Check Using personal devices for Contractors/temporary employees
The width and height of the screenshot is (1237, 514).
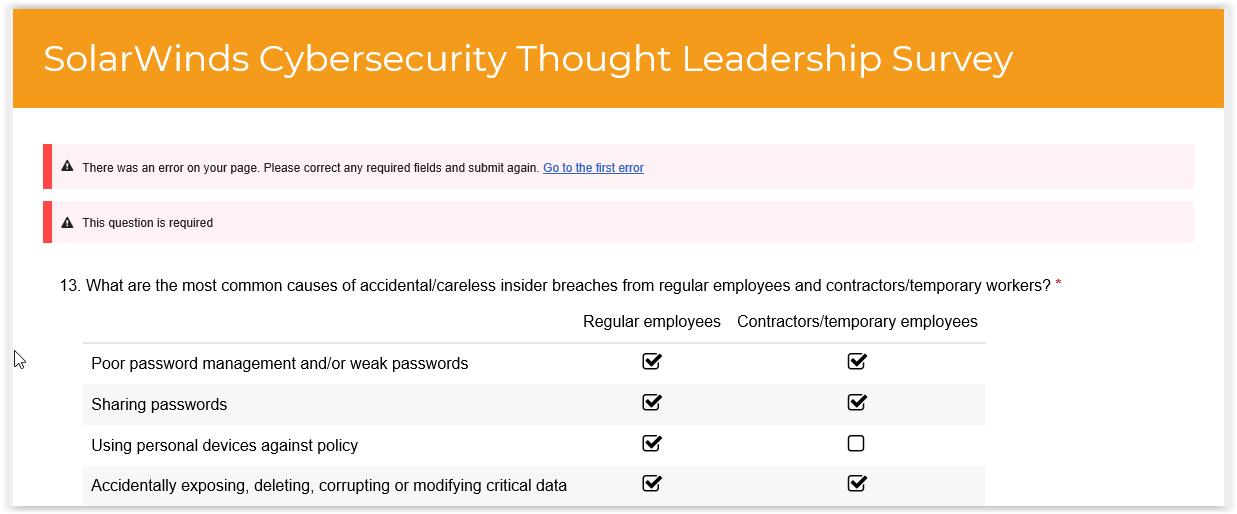click(856, 443)
